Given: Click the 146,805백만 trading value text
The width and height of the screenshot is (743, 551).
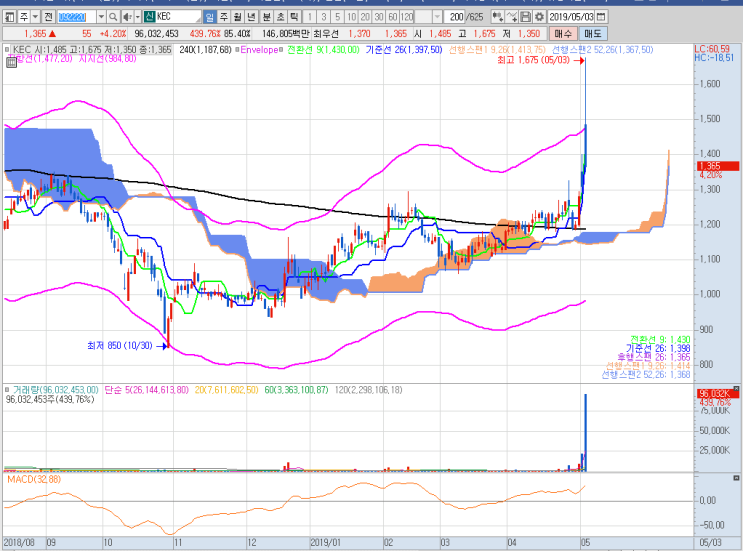Looking at the screenshot, I should coord(285,34).
